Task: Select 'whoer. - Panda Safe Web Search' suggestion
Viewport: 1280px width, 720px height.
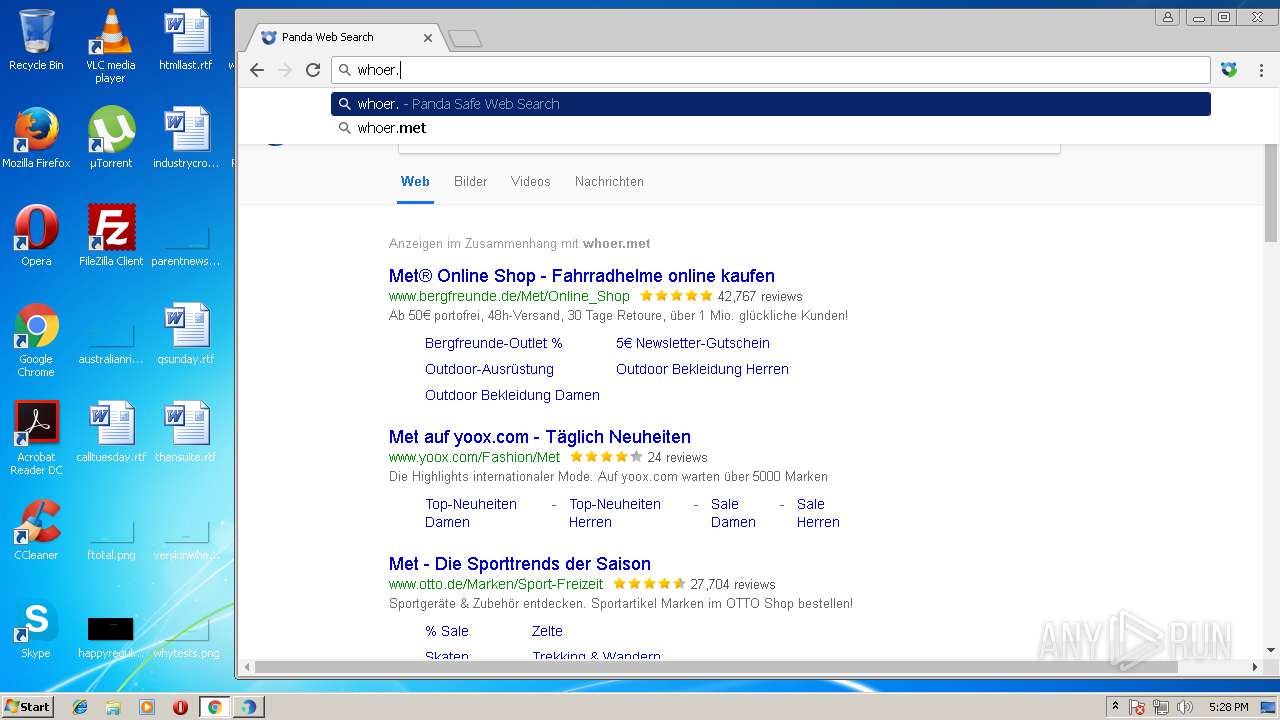Action: (x=770, y=104)
